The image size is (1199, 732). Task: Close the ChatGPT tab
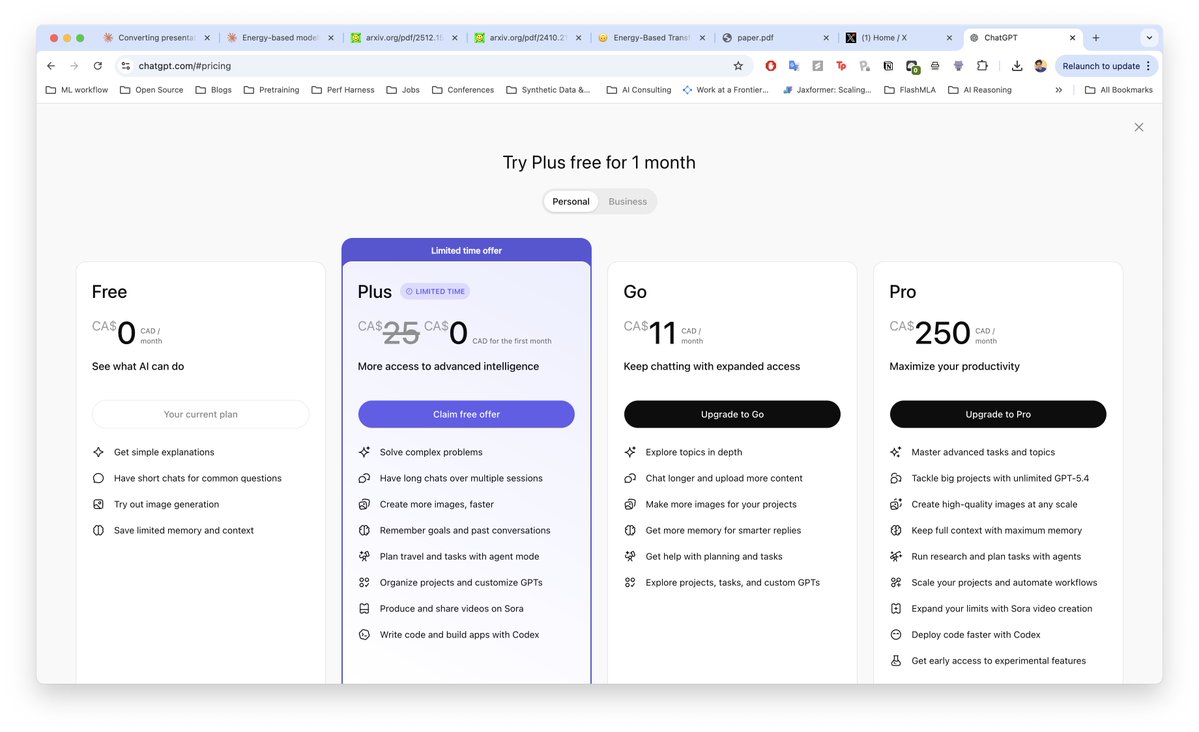pos(1072,37)
